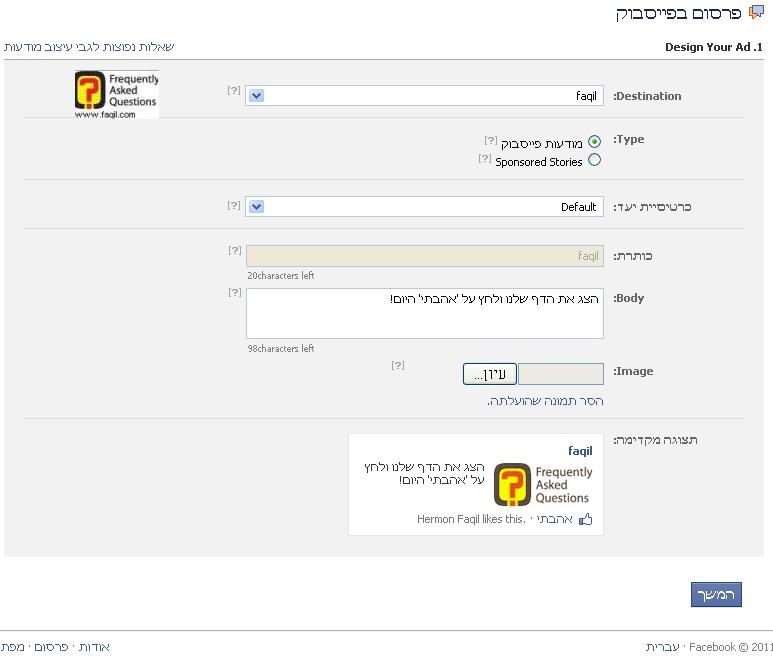Image resolution: width=773 pixels, height=660 pixels.
Task: Click the Facebook advertising megaphone icon
Action: (756, 13)
